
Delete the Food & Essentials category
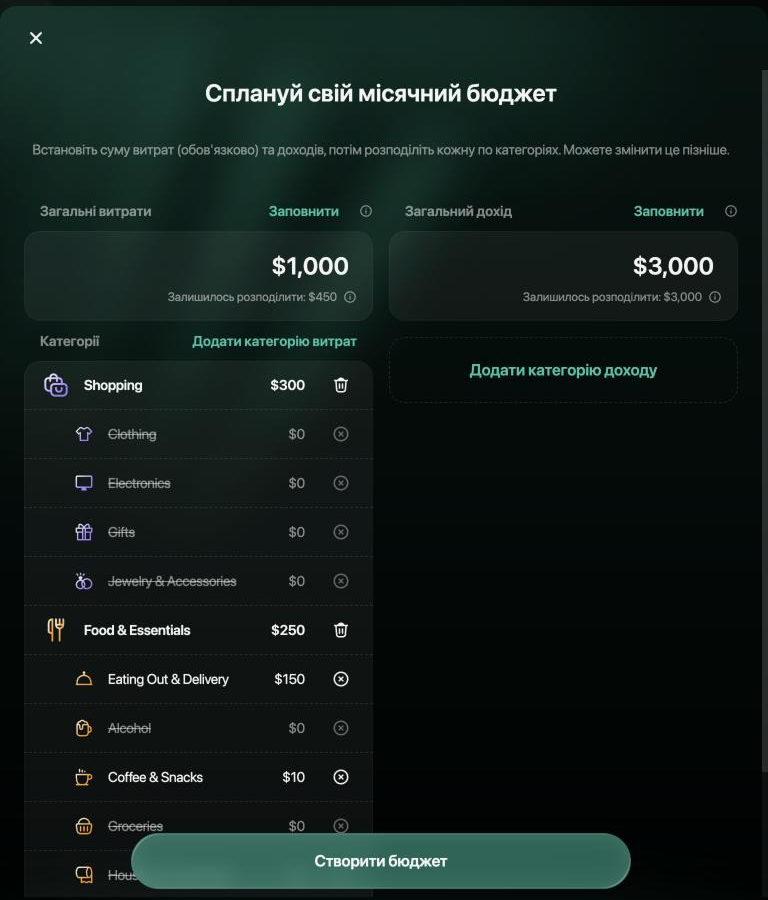click(x=340, y=630)
